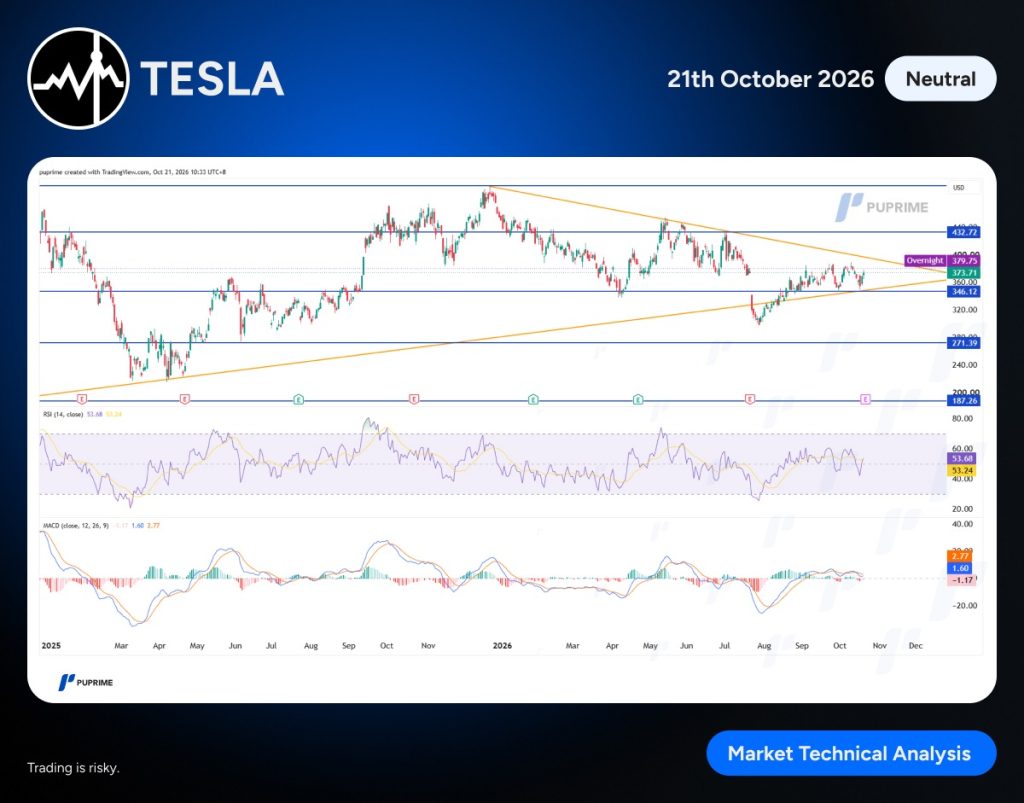Viewport: 1024px width, 803px height.
Task: Open the Market Technical Analysis button
Action: click(x=851, y=753)
